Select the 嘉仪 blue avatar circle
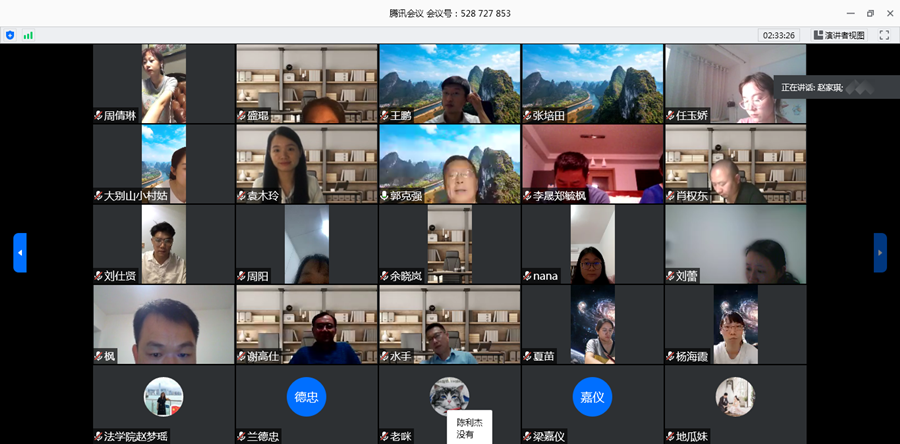 tap(592, 396)
